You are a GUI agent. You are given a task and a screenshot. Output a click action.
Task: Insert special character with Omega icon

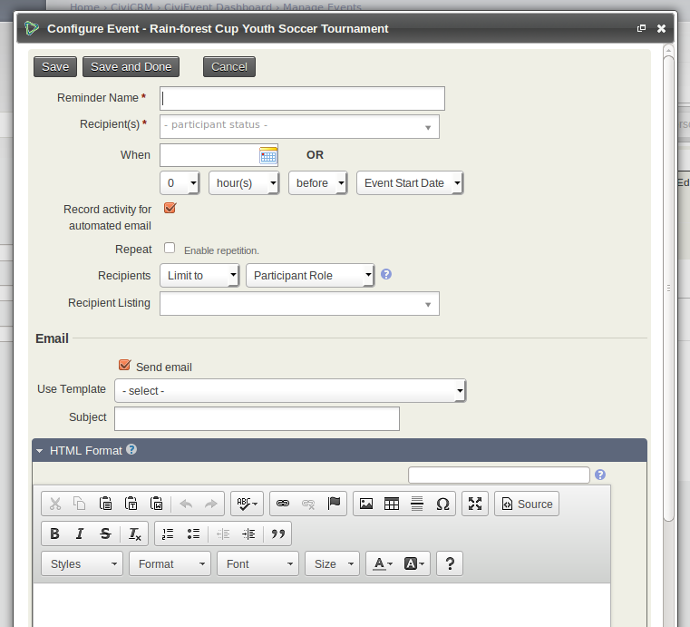point(443,504)
